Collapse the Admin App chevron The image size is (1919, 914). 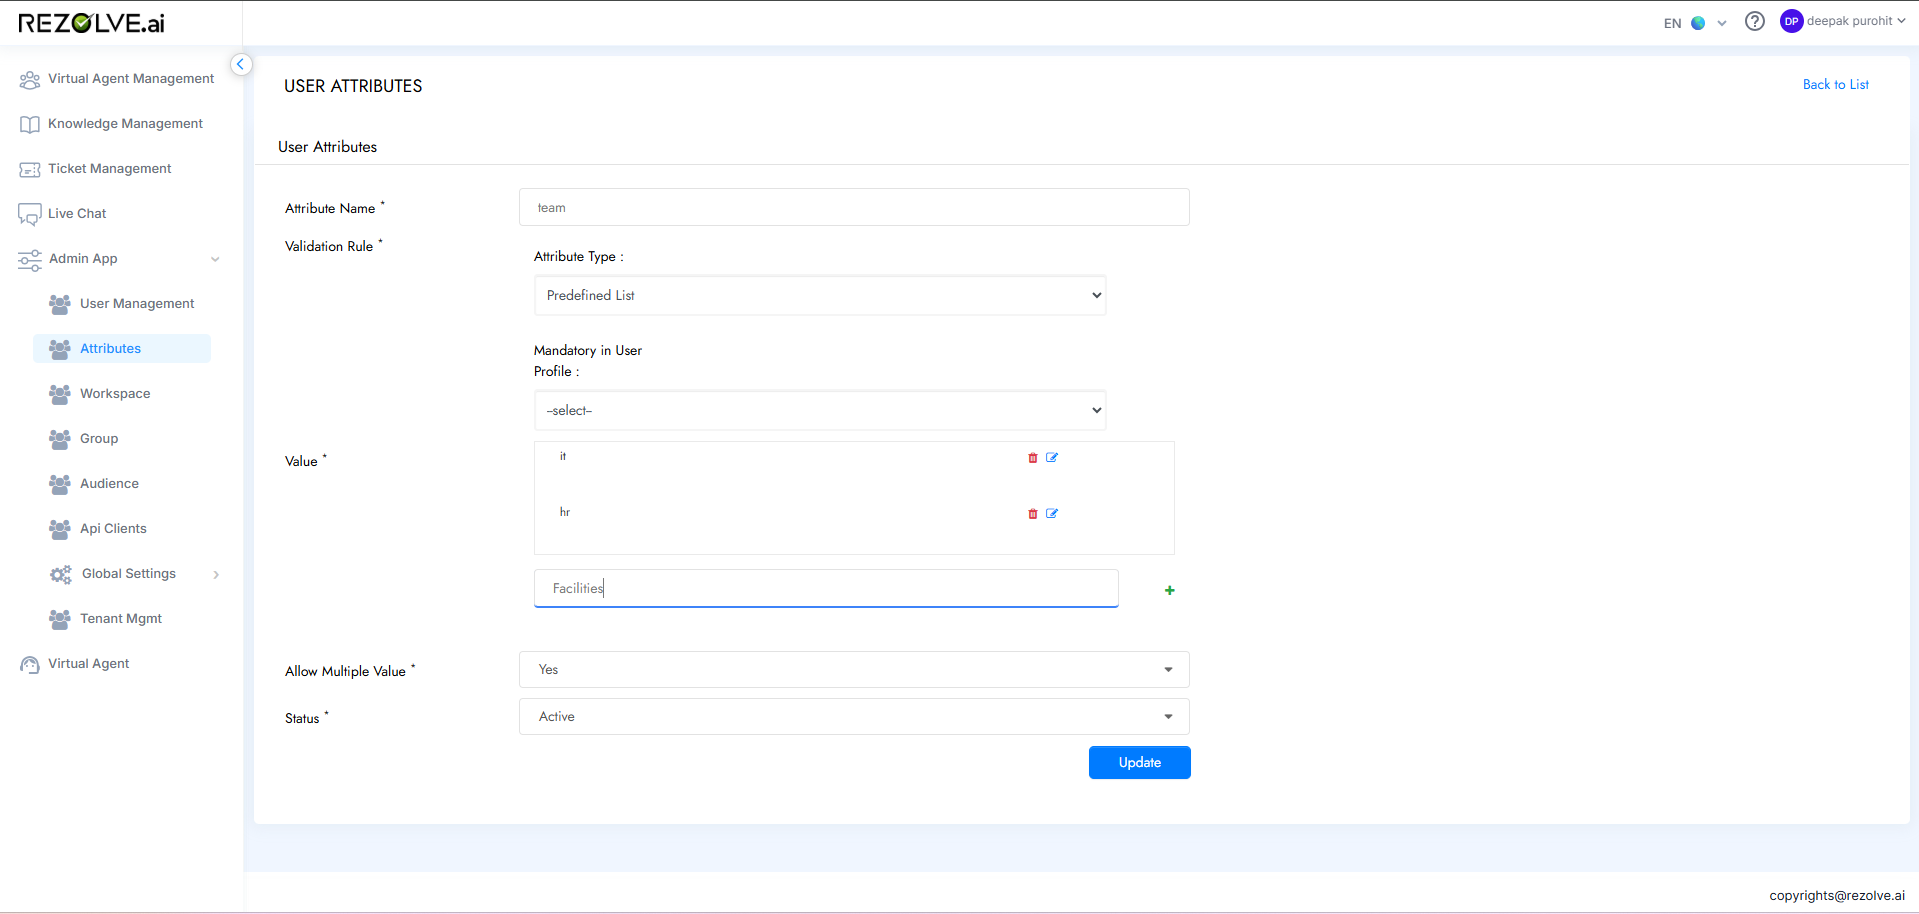(x=215, y=259)
